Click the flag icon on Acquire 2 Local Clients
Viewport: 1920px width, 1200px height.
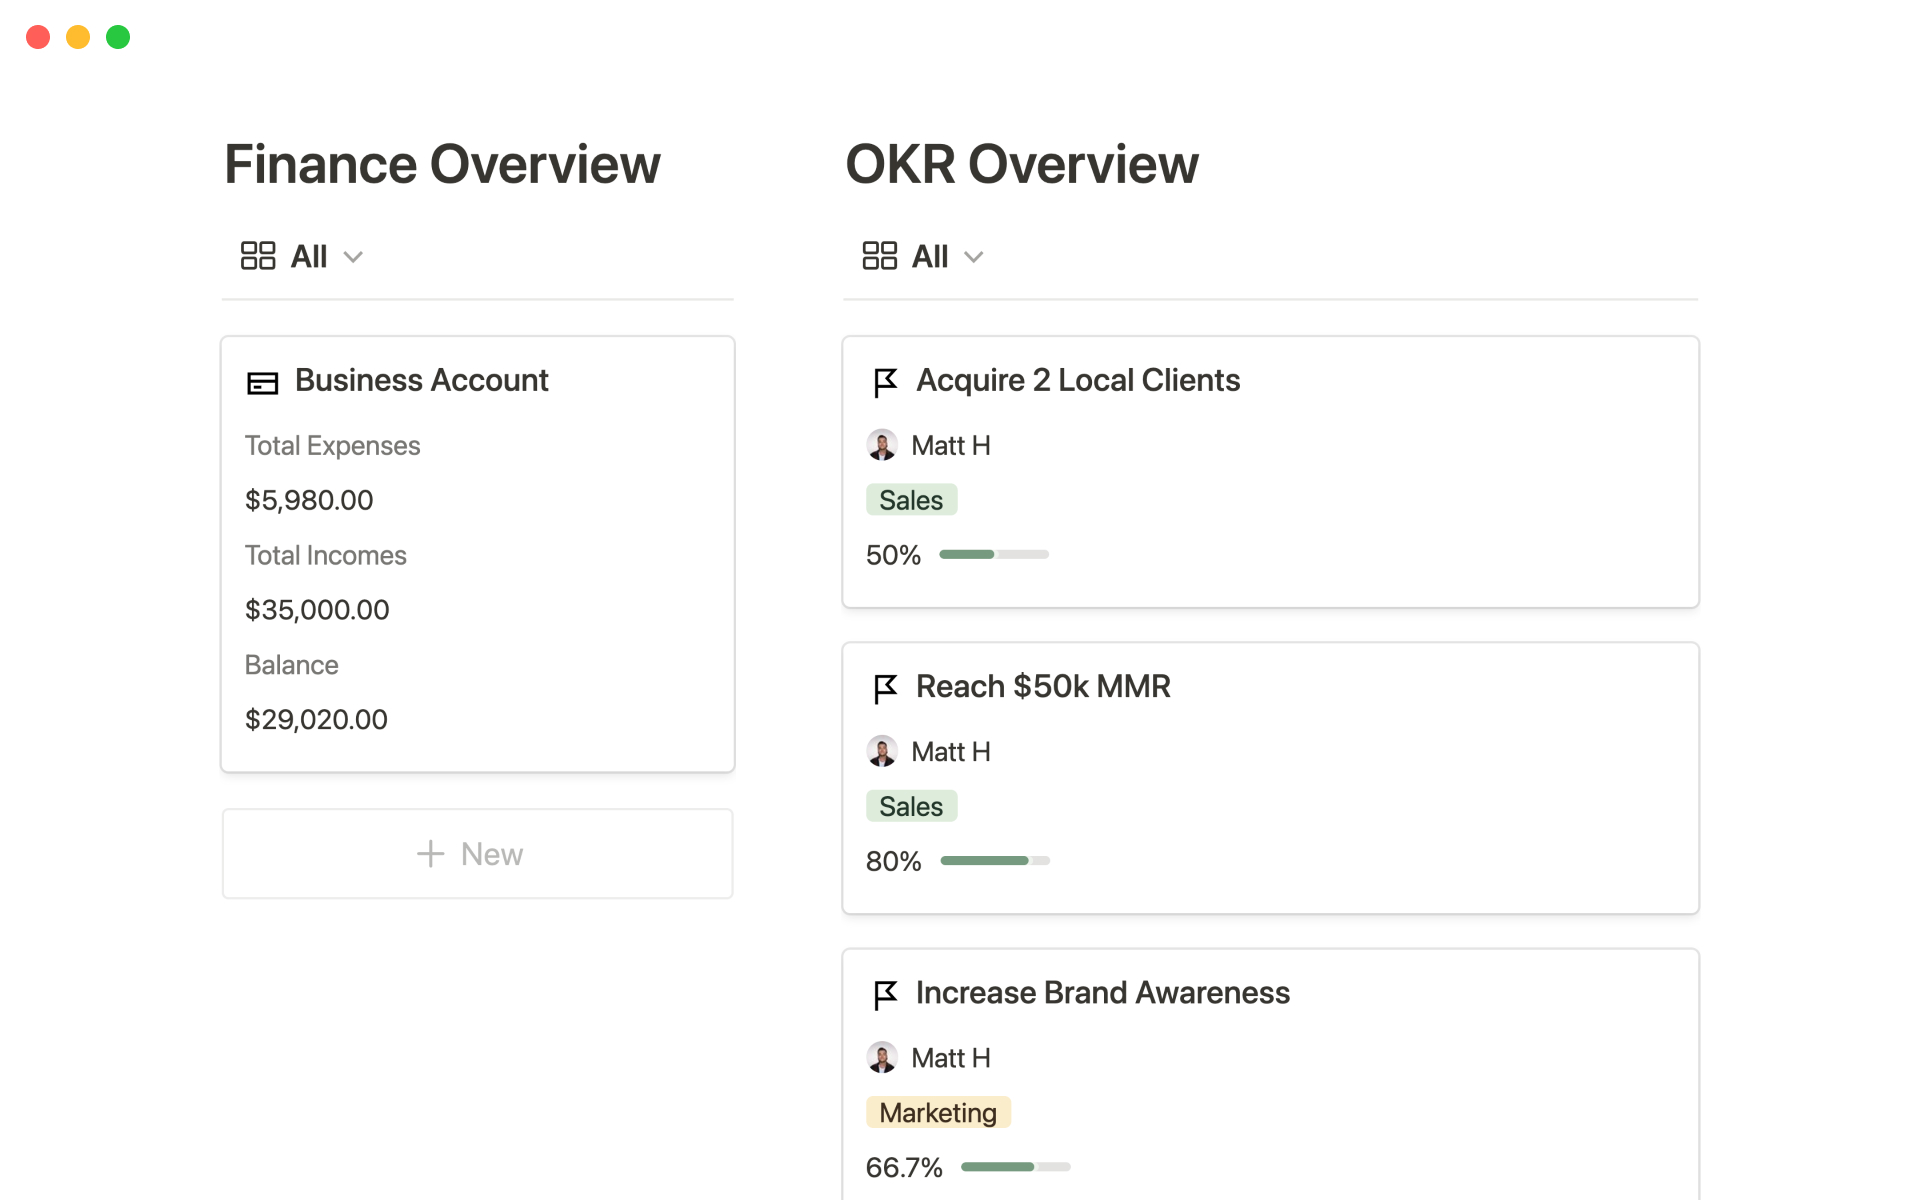click(885, 382)
